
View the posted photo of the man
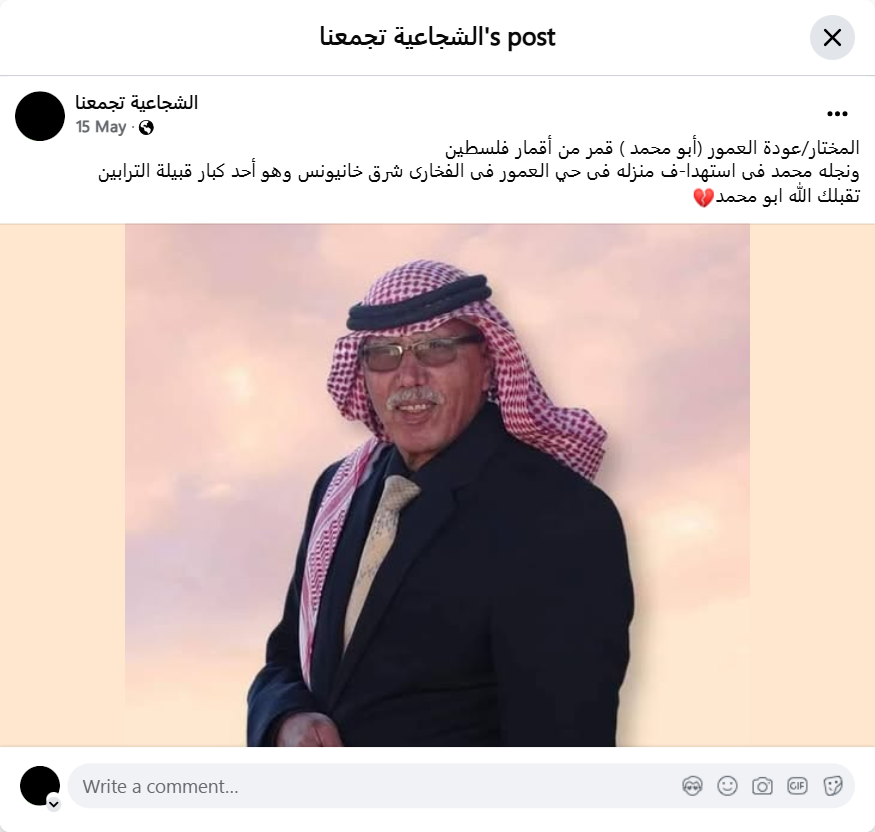tap(438, 485)
